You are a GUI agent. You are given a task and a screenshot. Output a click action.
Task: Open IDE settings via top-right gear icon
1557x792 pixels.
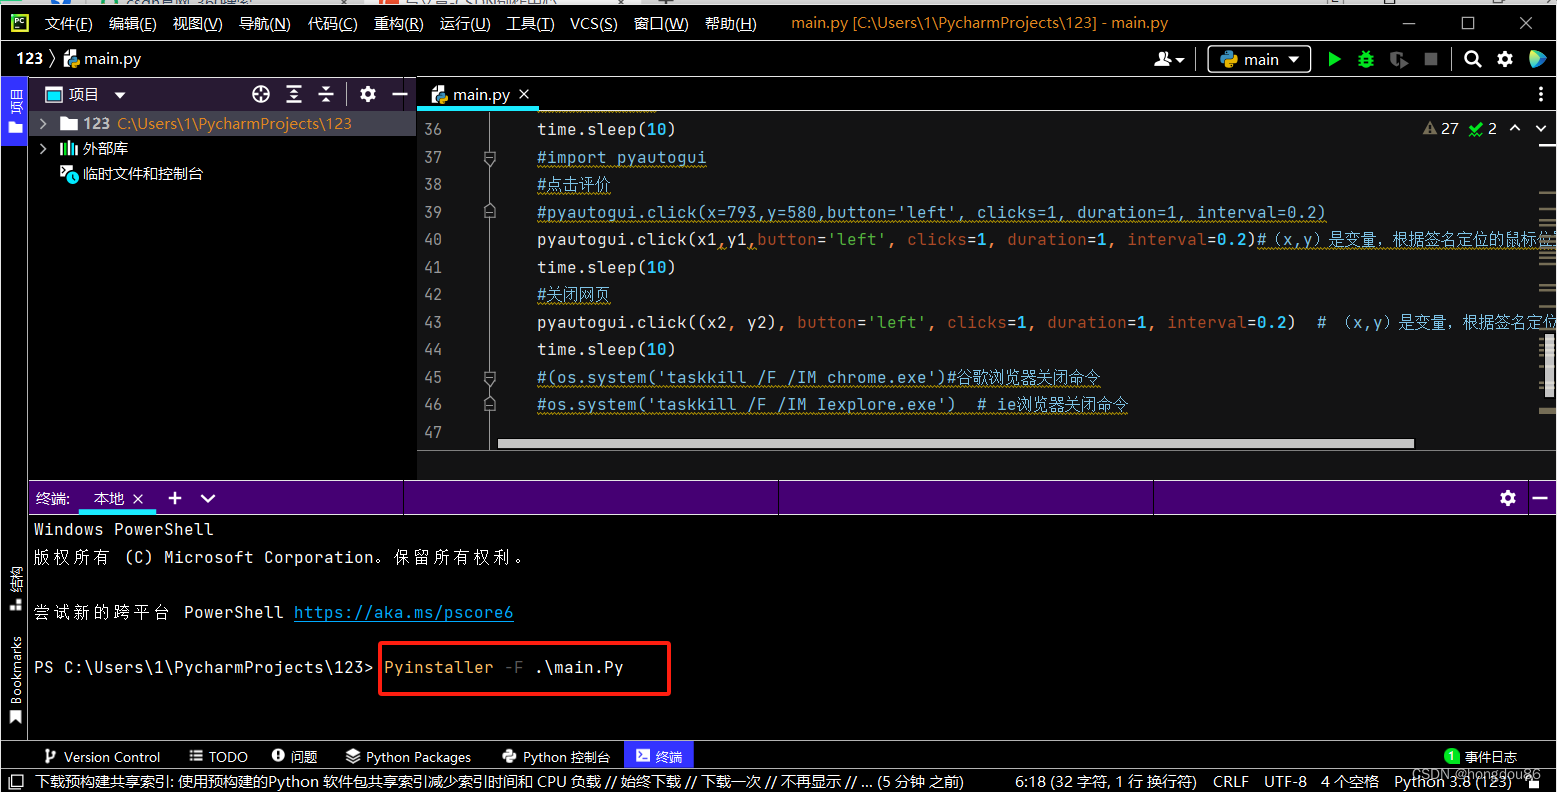1505,59
